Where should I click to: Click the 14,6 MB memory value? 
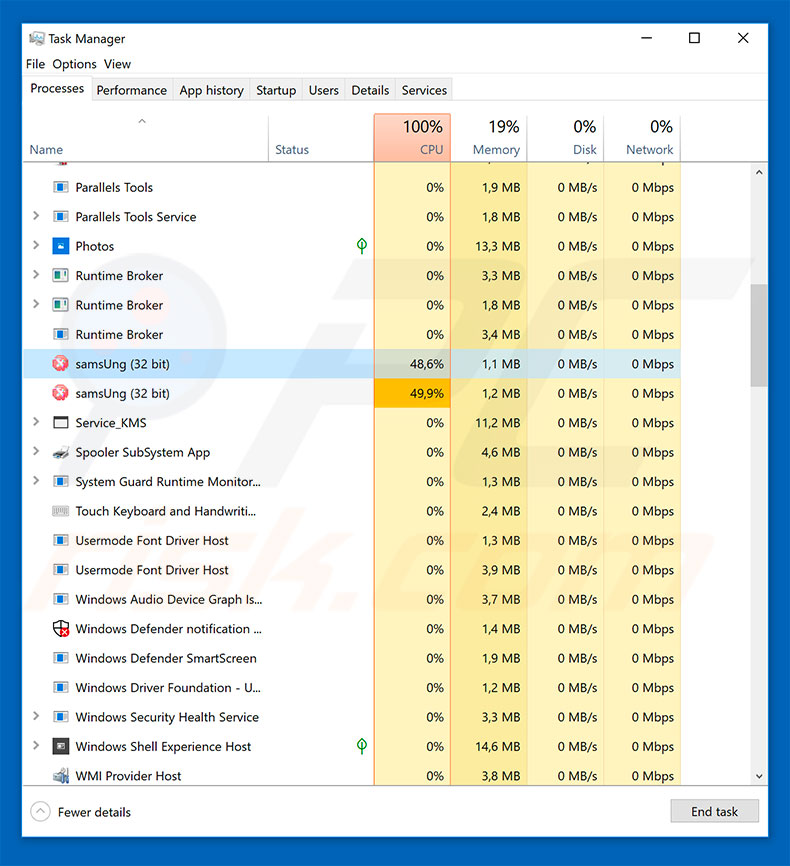click(x=498, y=747)
